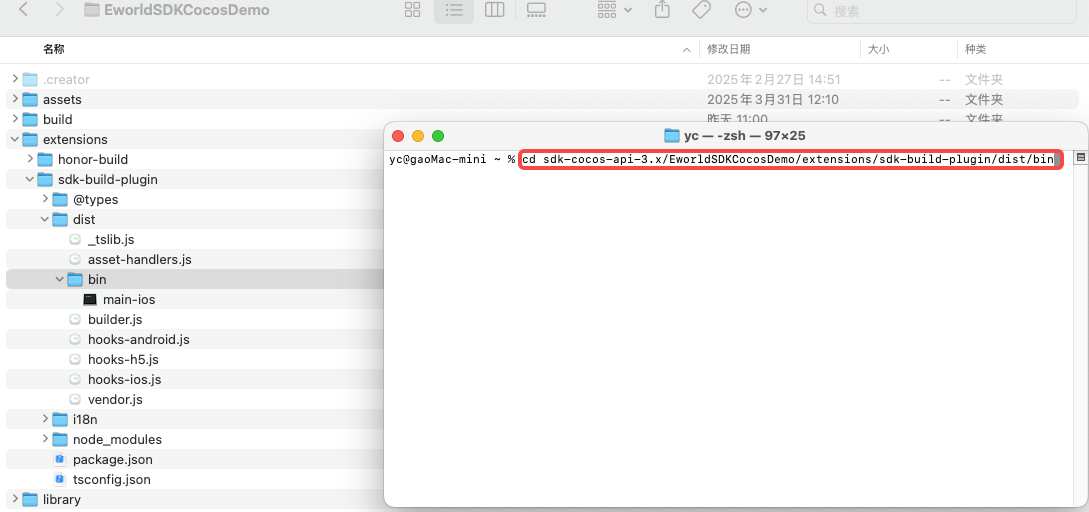Select the builder.js file icon
1089x512 pixels.
tap(75, 320)
